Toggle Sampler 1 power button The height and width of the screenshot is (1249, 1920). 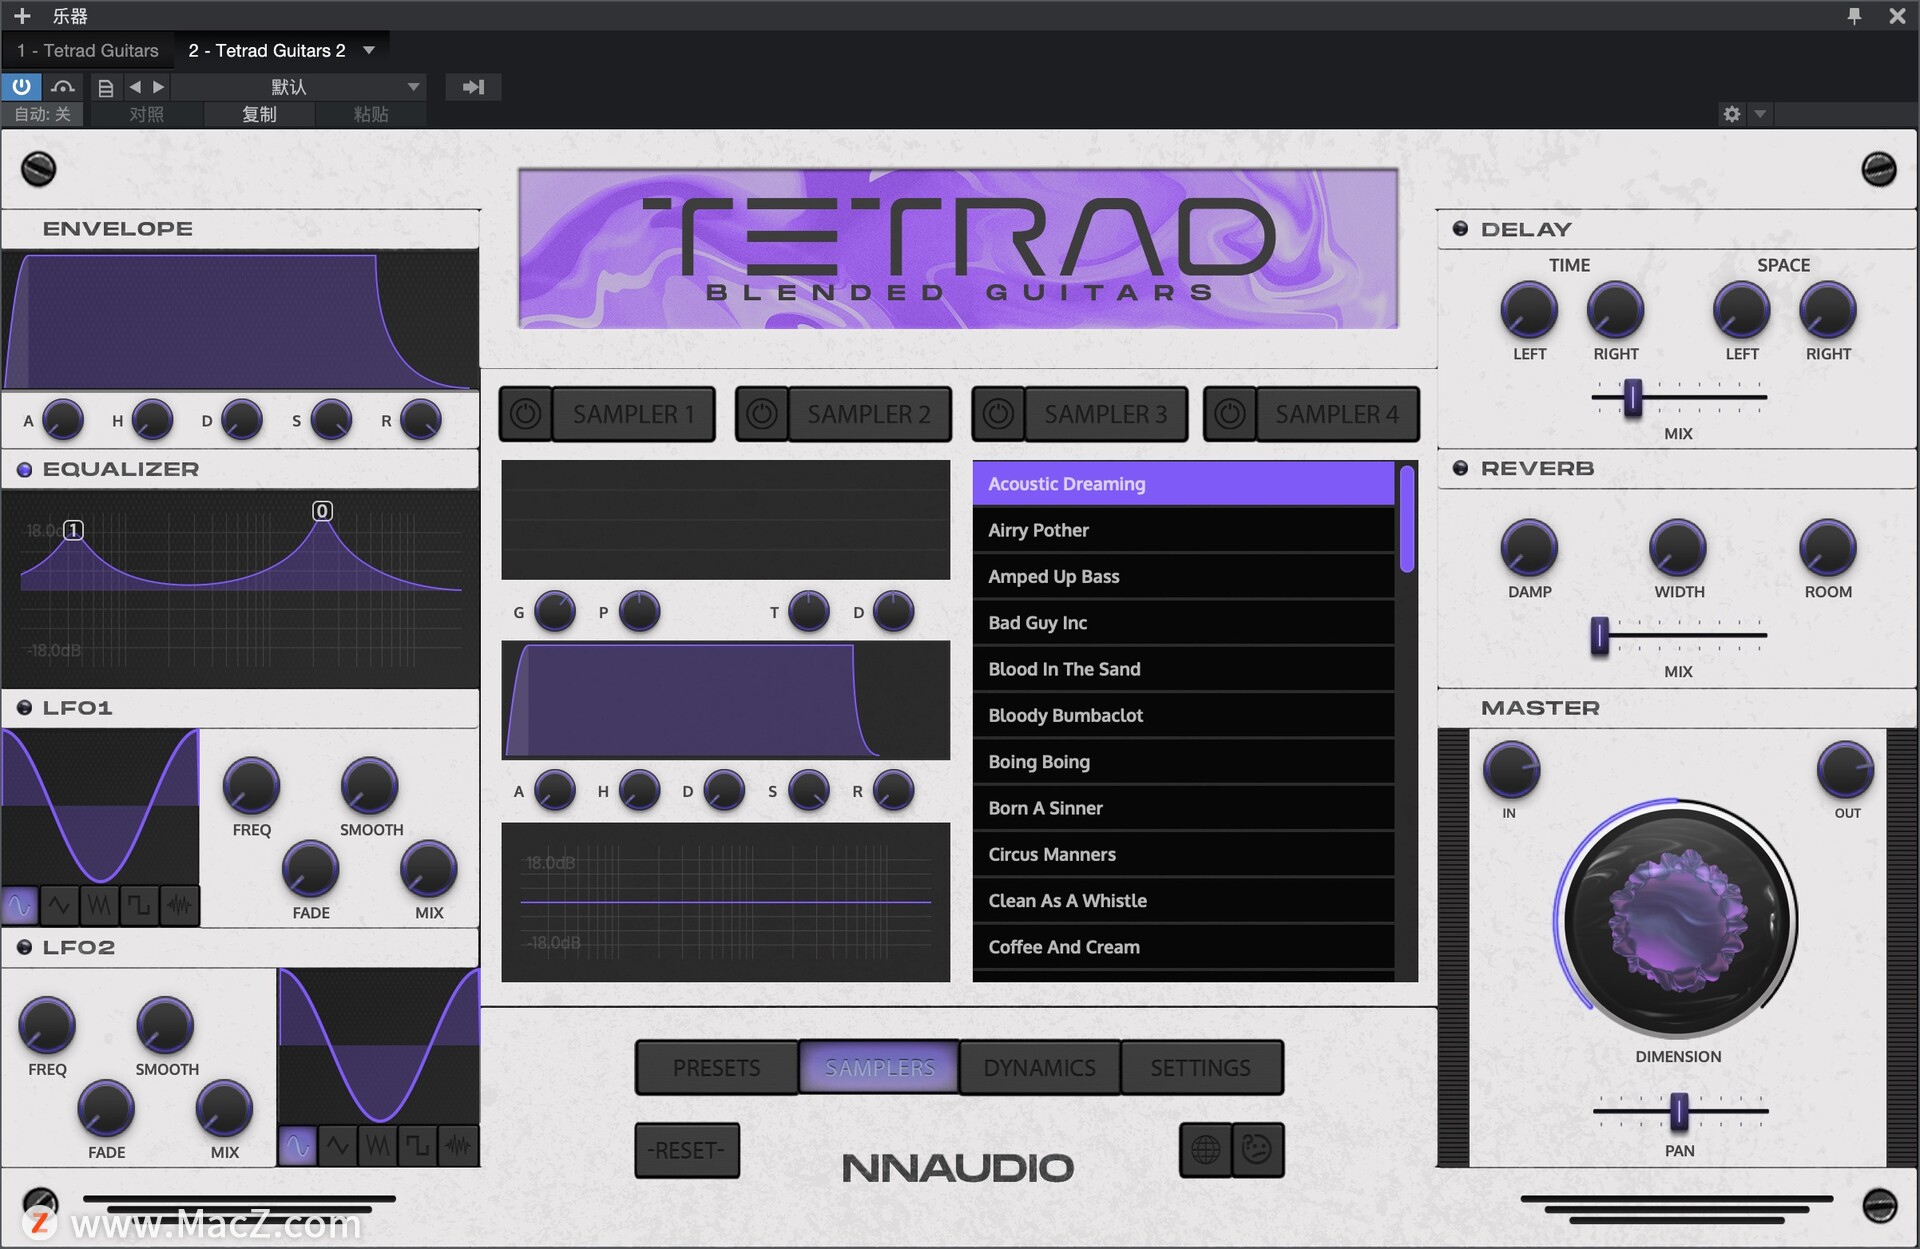point(526,414)
